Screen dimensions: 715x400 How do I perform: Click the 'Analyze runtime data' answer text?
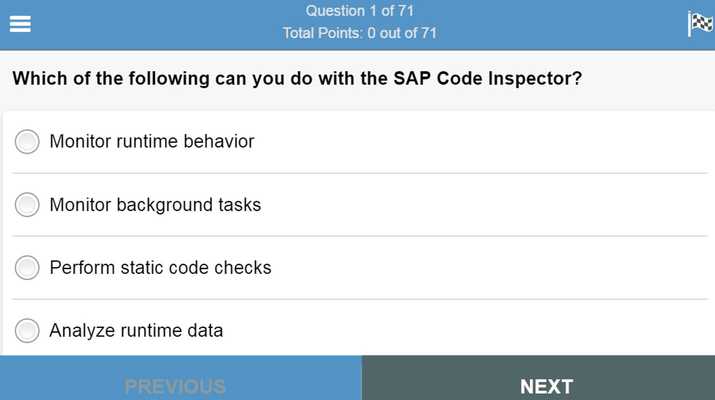136,331
